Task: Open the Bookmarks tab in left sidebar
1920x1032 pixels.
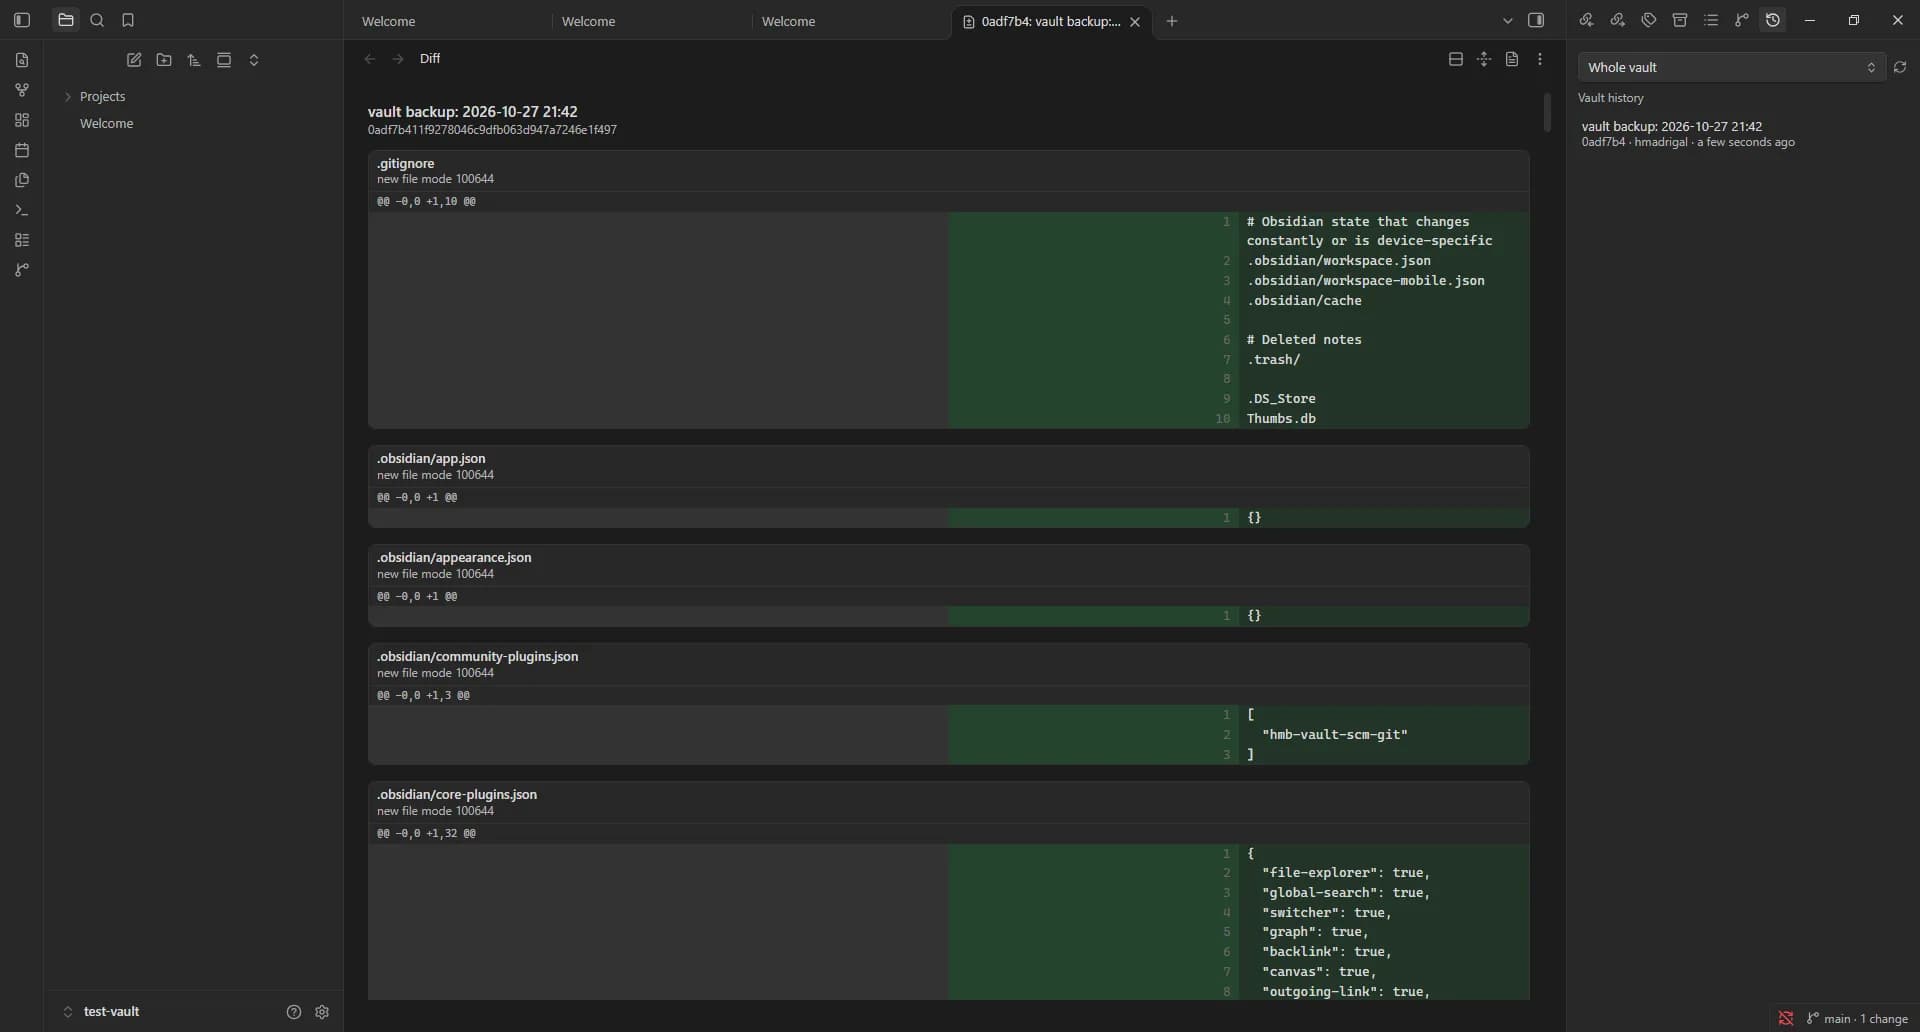Action: [128, 20]
